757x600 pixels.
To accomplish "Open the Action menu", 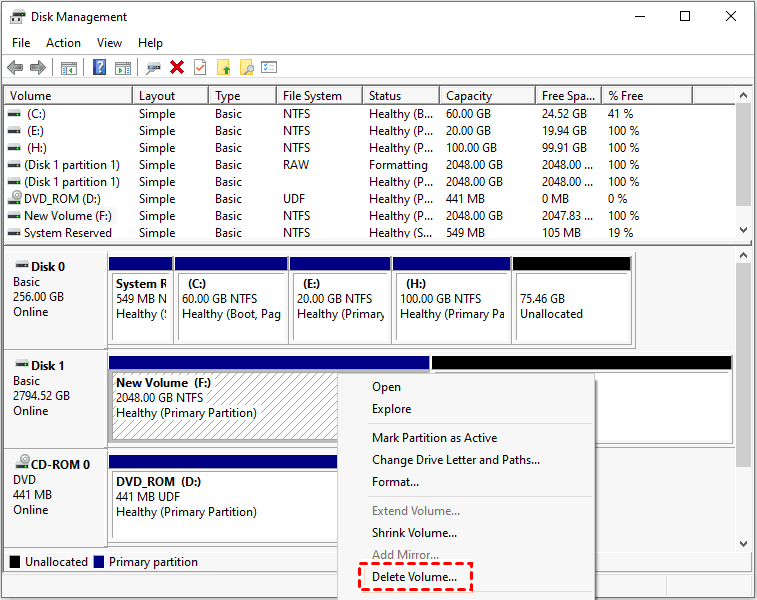I will click(63, 43).
